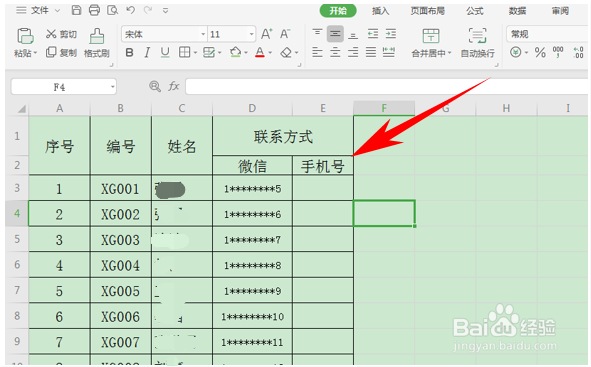The image size is (591, 367).
Task: Switch to the 开始 Home tab
Action: [x=338, y=11]
